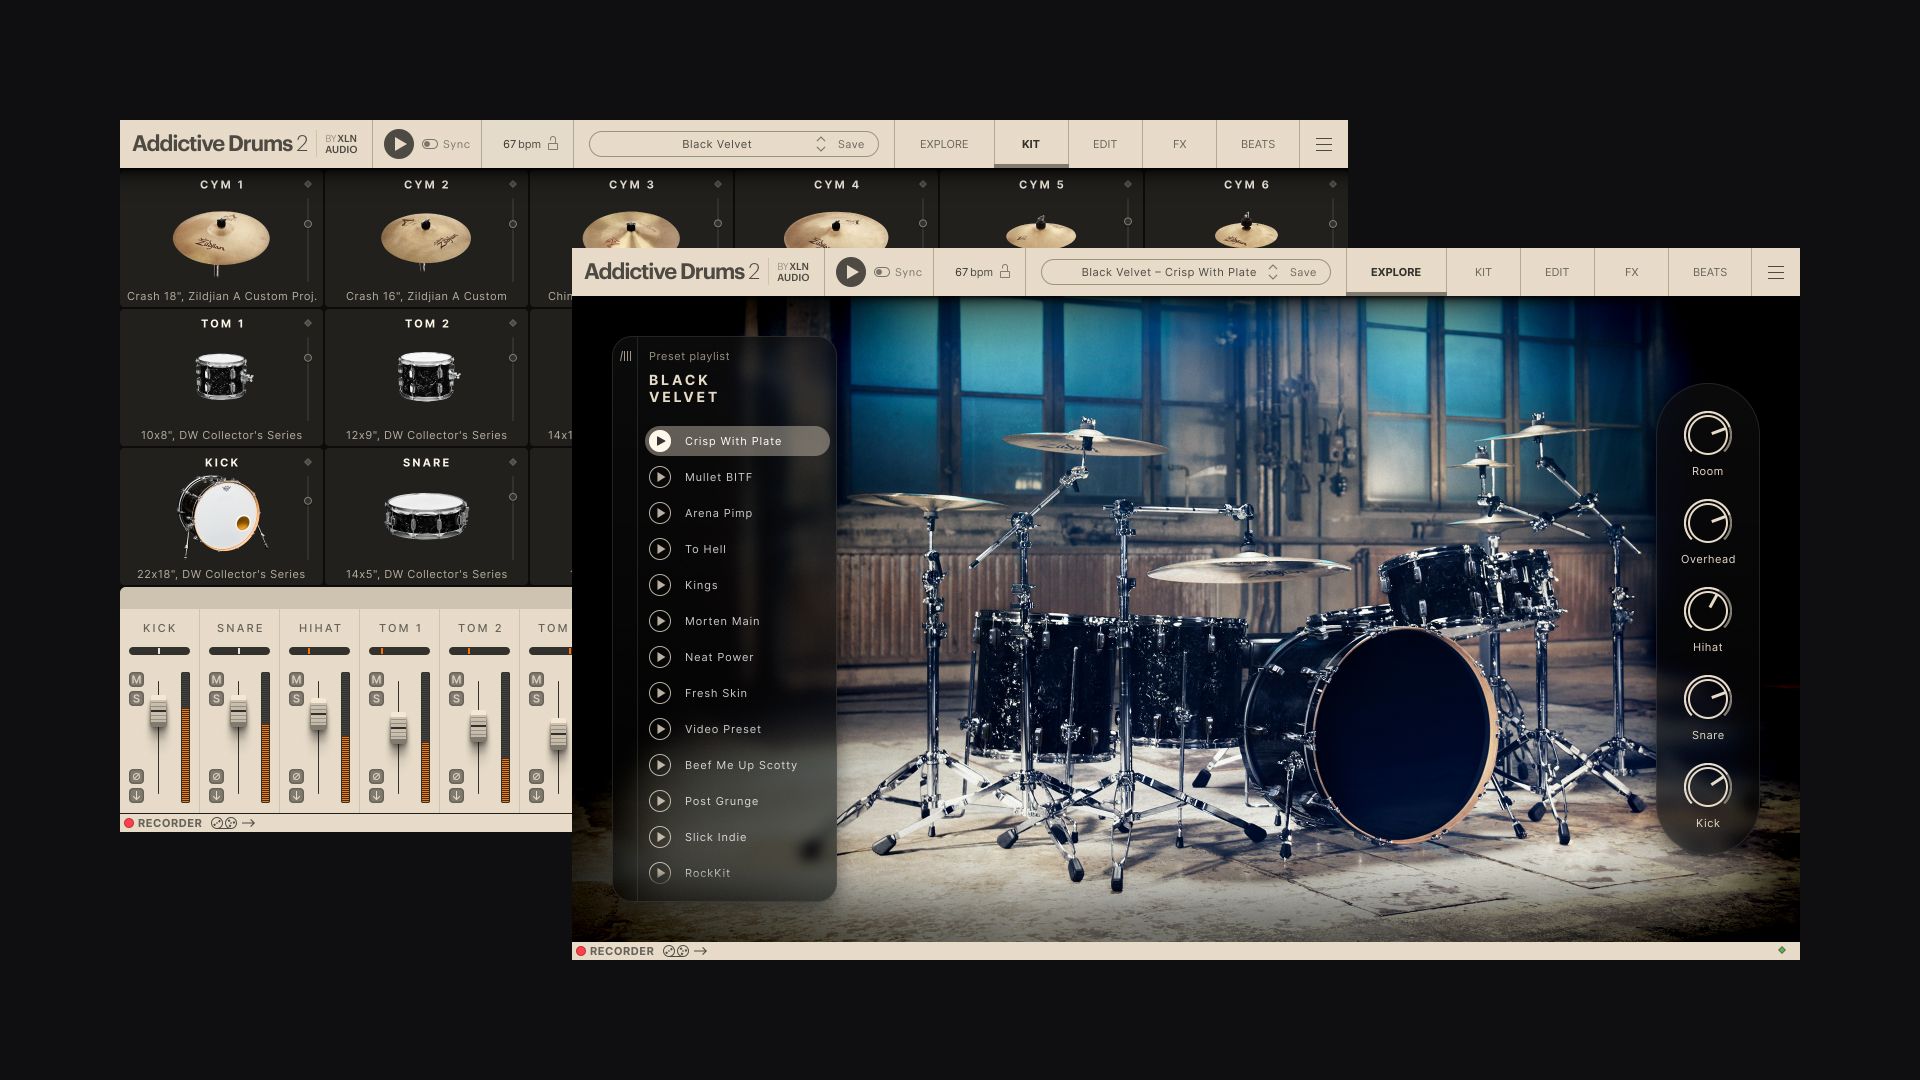Preview the Morten Main preset
This screenshot has height=1080, width=1920.
pyautogui.click(x=660, y=621)
